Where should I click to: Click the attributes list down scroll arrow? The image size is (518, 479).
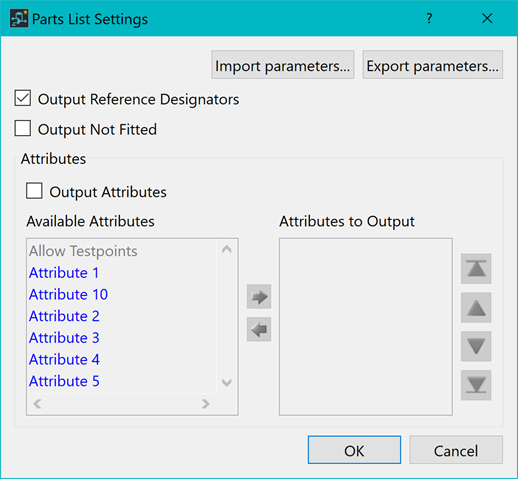pyautogui.click(x=227, y=383)
